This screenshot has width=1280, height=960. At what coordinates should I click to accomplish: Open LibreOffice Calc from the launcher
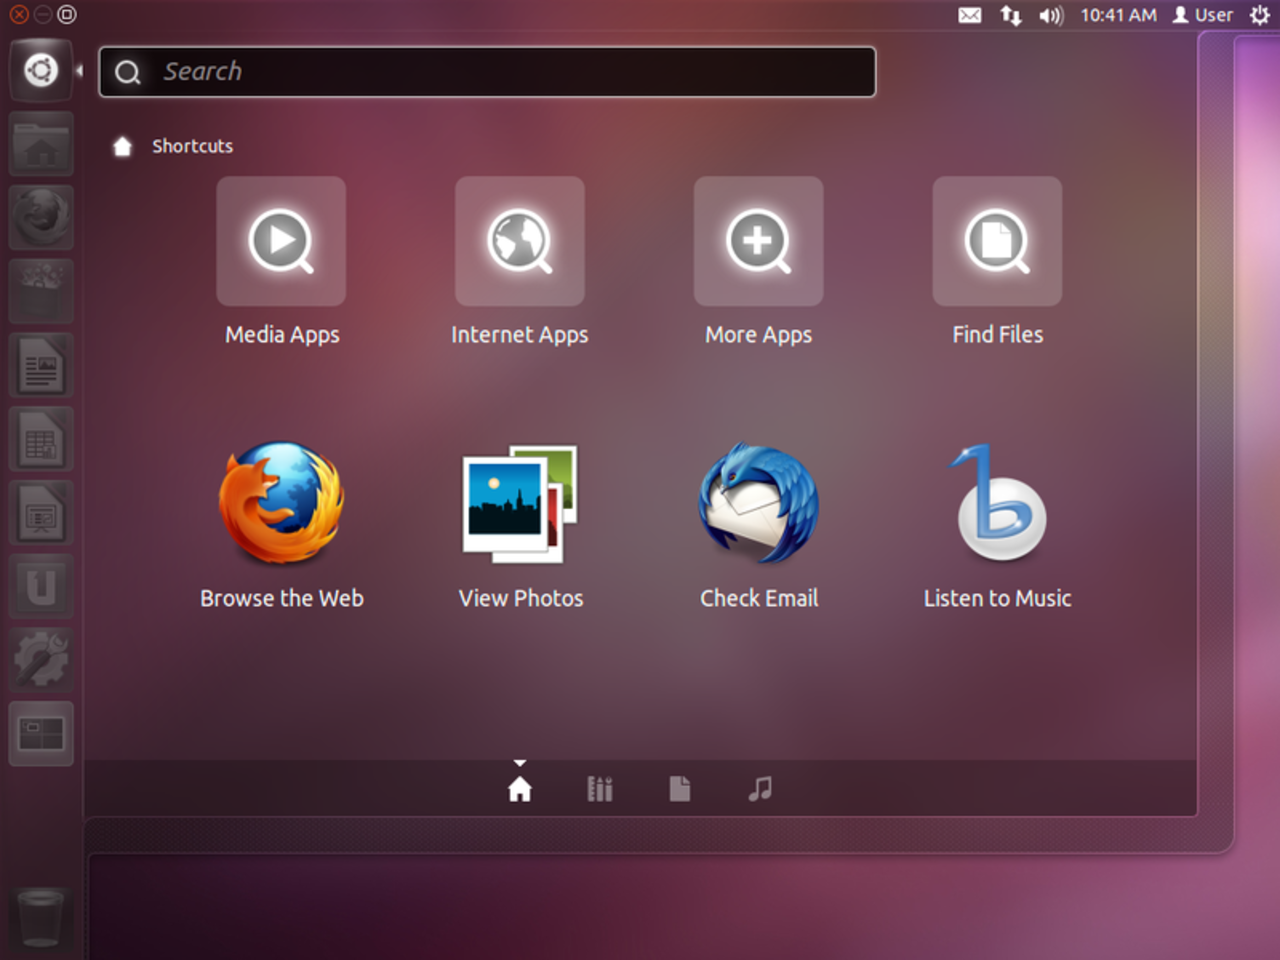[41, 439]
